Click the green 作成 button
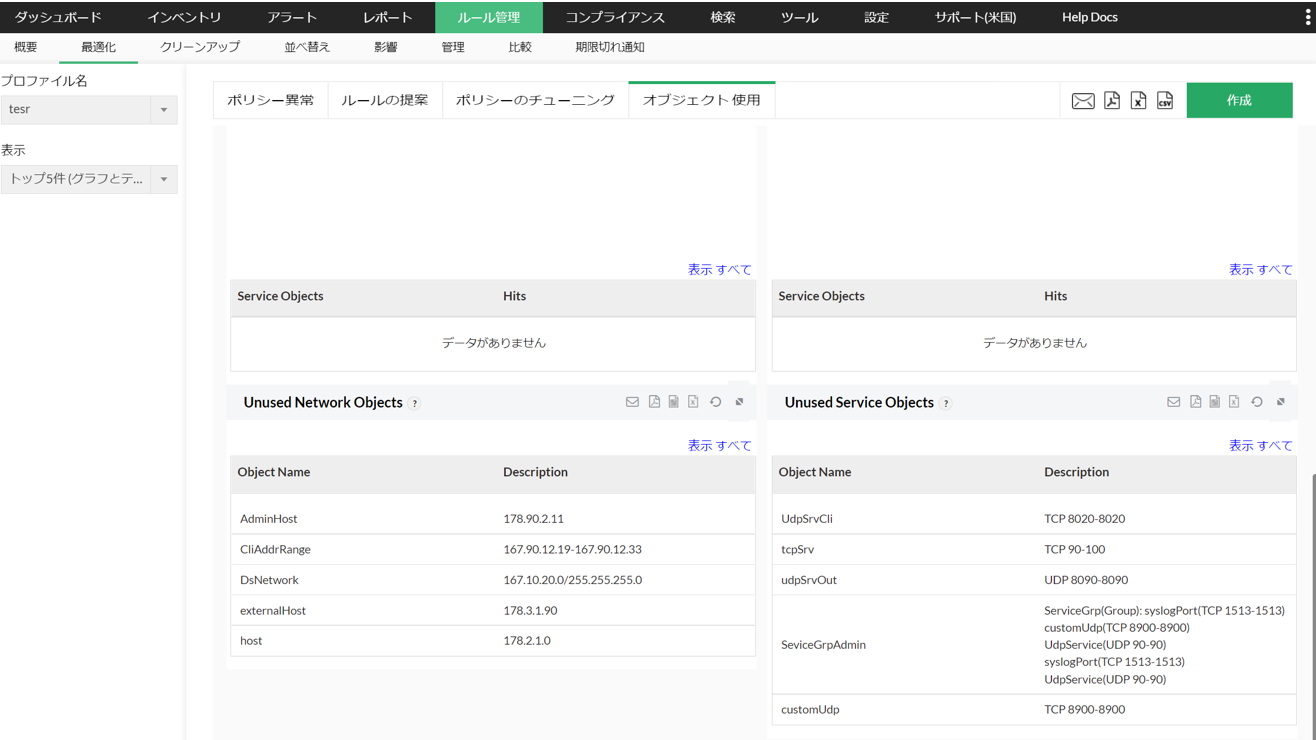This screenshot has height=740, width=1316. 1239,101
